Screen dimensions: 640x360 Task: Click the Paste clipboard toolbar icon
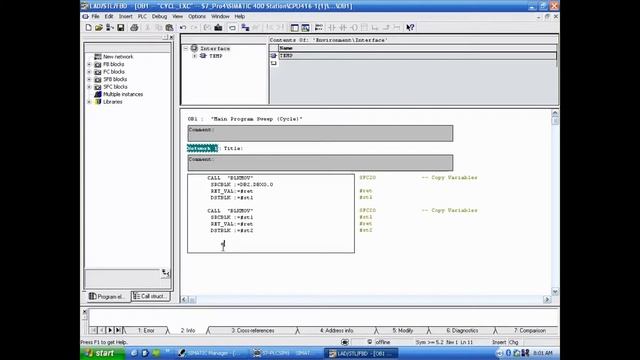click(169, 27)
